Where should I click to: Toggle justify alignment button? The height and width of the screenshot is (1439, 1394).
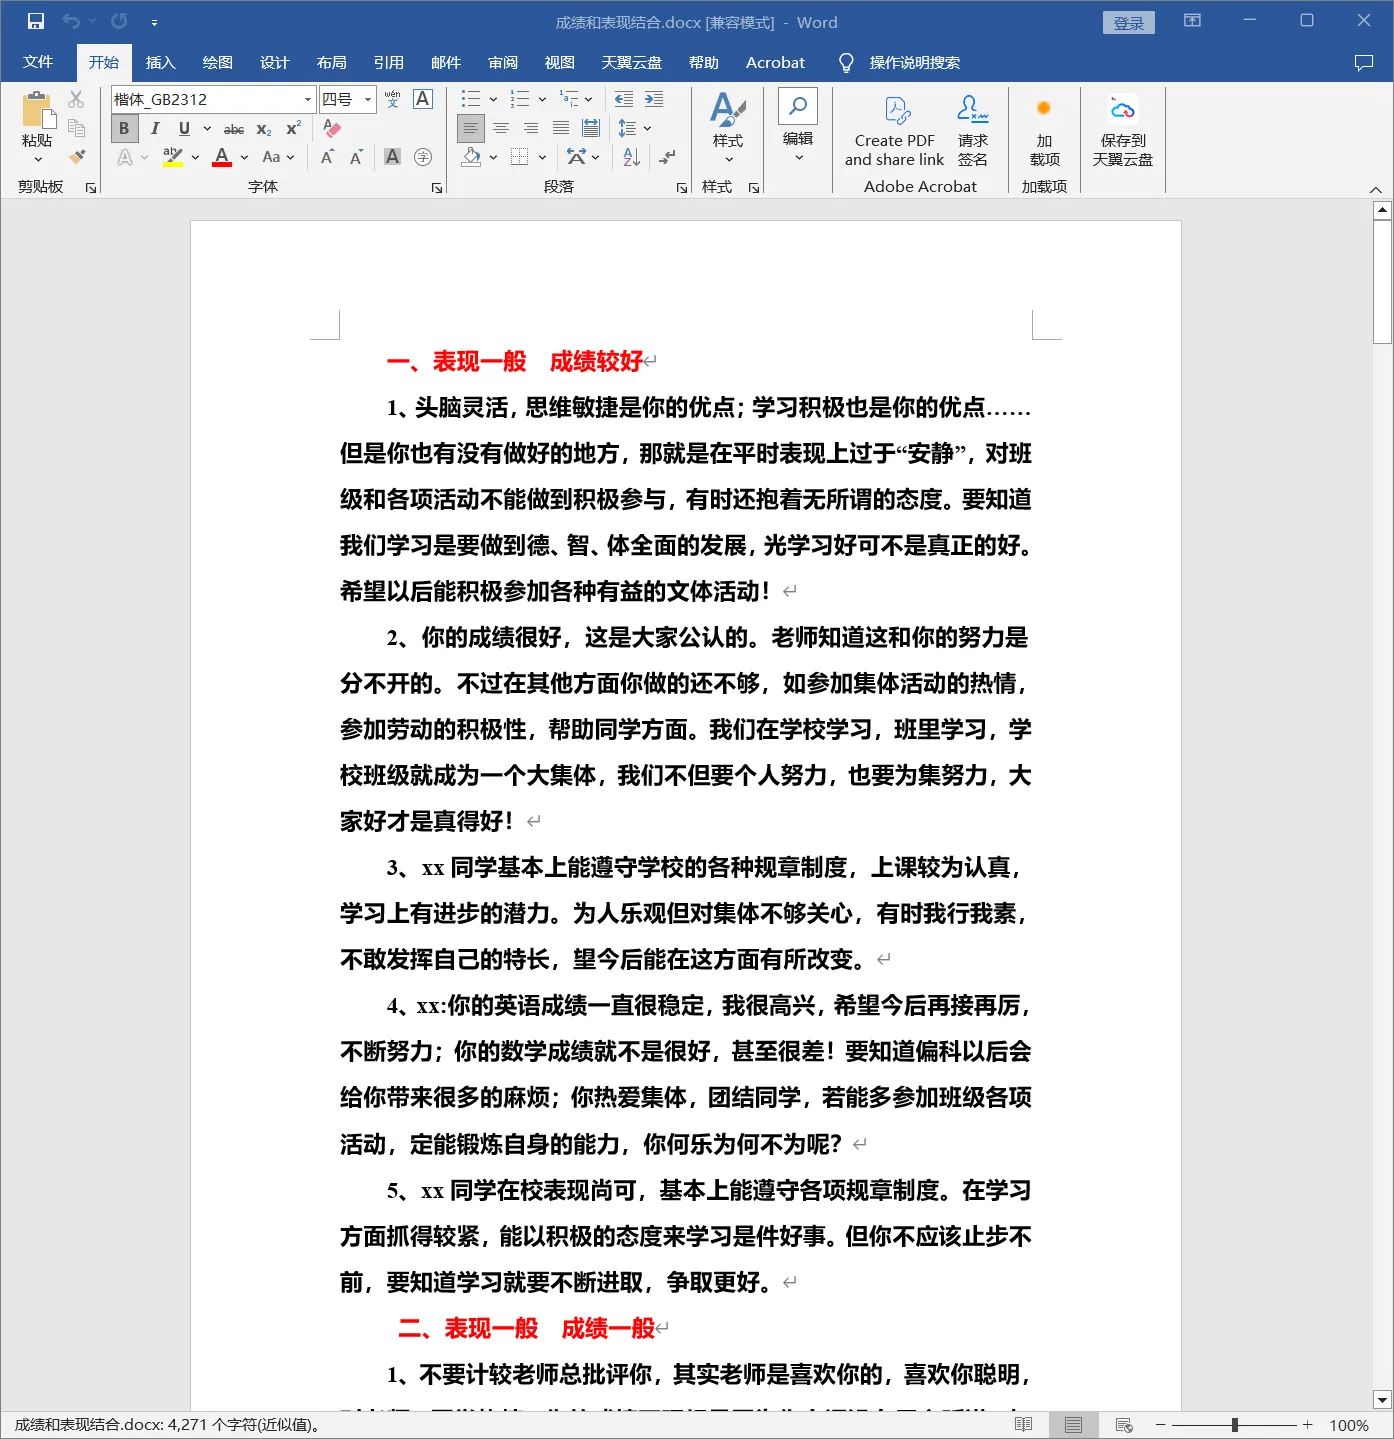[x=561, y=128]
